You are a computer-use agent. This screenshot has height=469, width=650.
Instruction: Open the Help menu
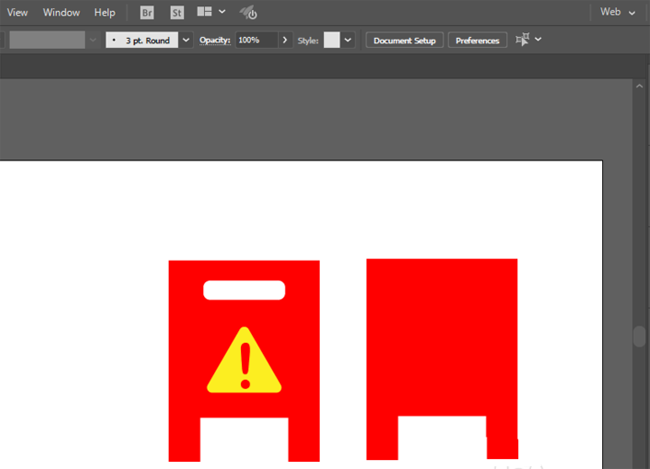(105, 12)
